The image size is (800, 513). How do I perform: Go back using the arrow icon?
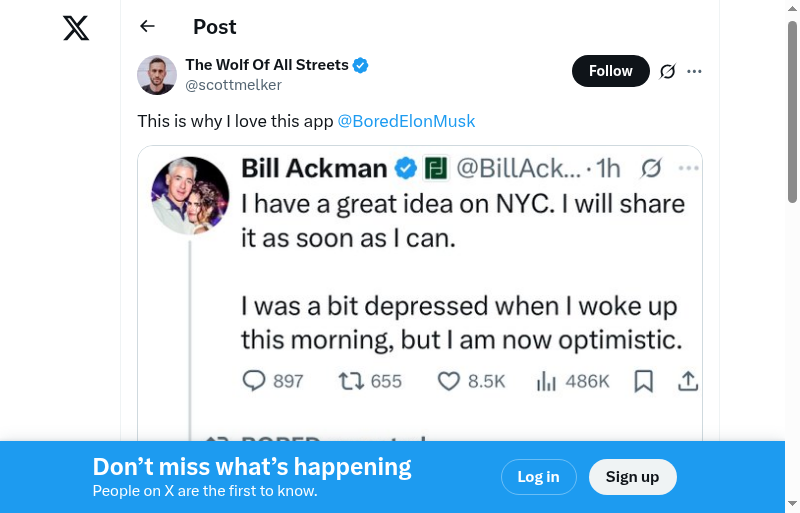[x=148, y=27]
